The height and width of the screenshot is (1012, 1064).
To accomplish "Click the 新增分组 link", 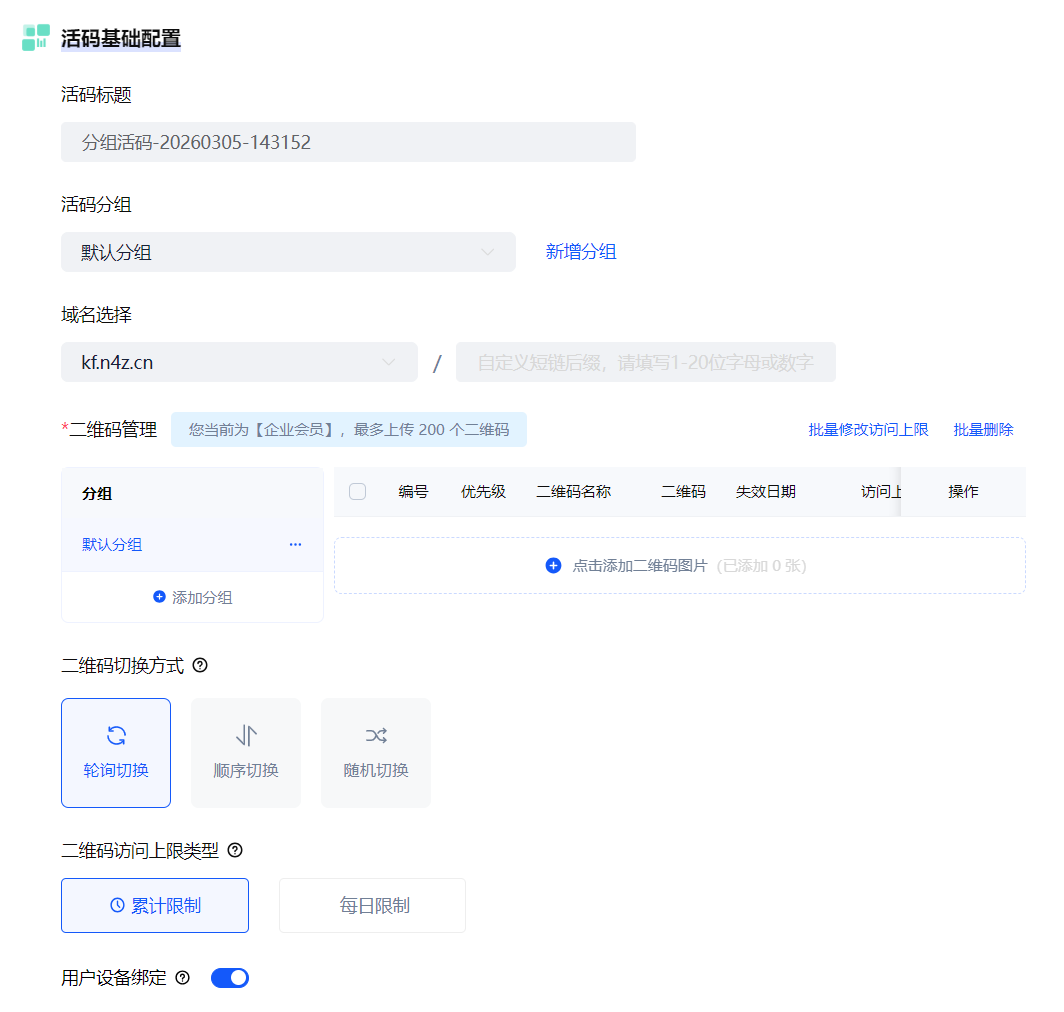I will click(581, 252).
